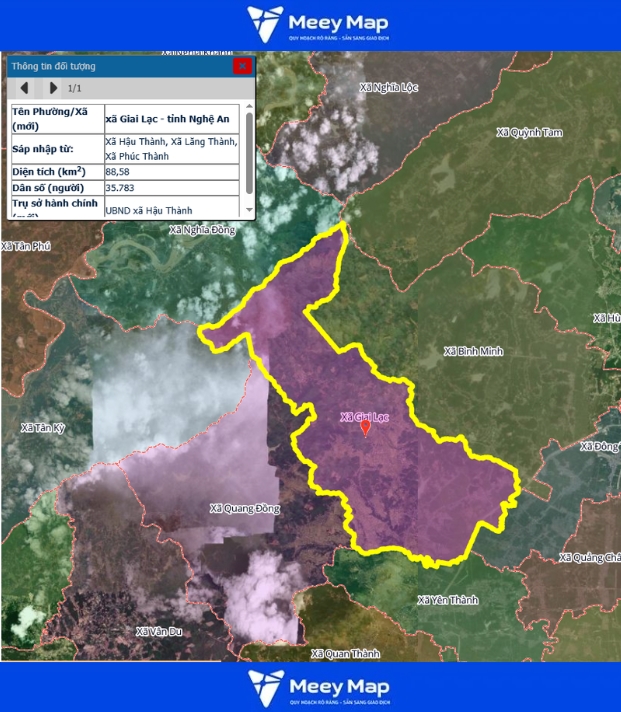Click the Xã Văn Du map label
The image size is (621, 712).
click(x=159, y=632)
